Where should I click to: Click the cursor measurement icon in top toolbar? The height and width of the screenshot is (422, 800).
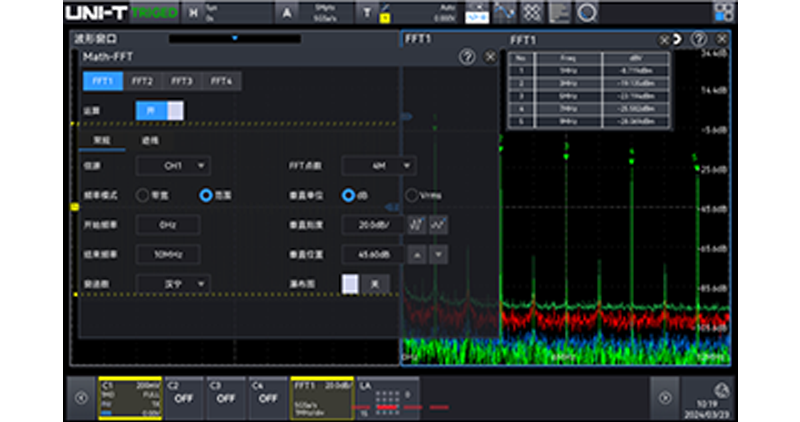point(507,12)
